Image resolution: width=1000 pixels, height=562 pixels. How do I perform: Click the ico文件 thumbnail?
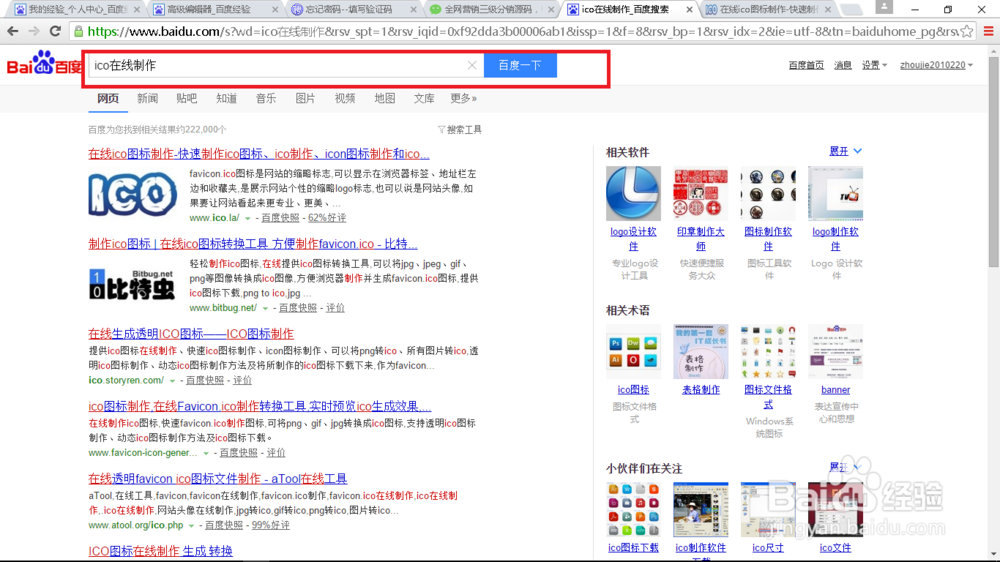pos(835,510)
